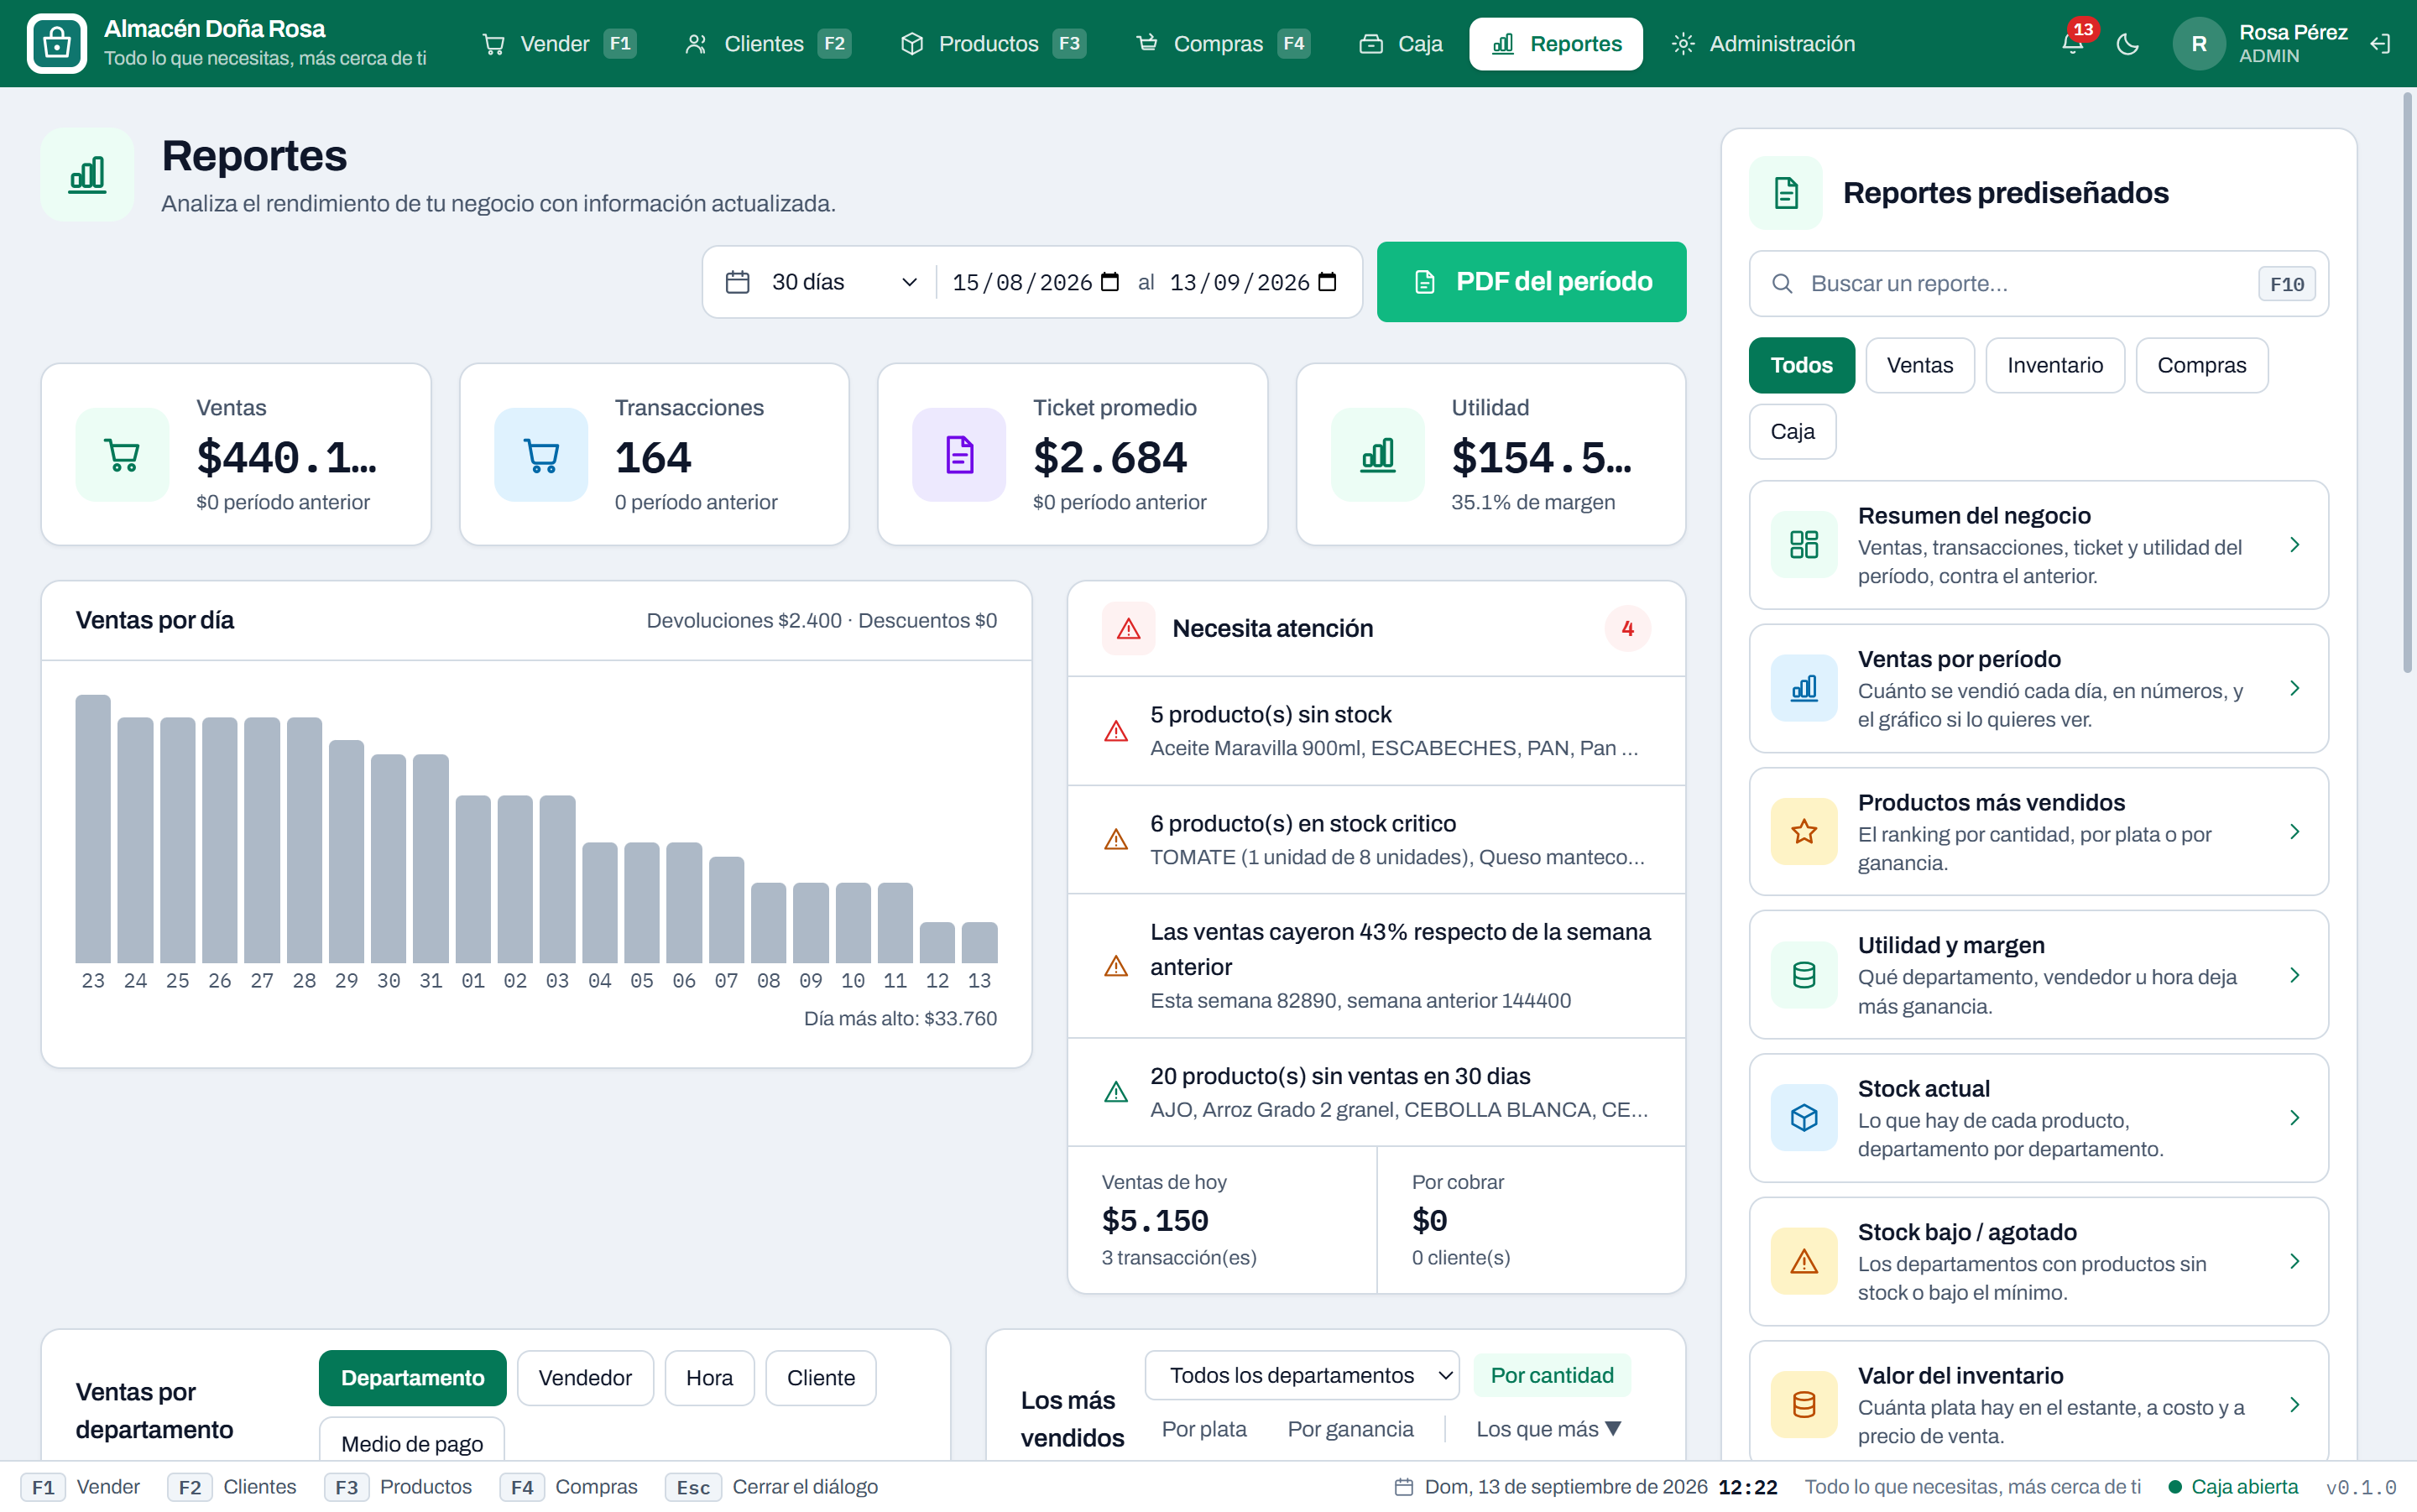Switch to Vendedor sales breakdown
The height and width of the screenshot is (1512, 2417).
click(585, 1378)
